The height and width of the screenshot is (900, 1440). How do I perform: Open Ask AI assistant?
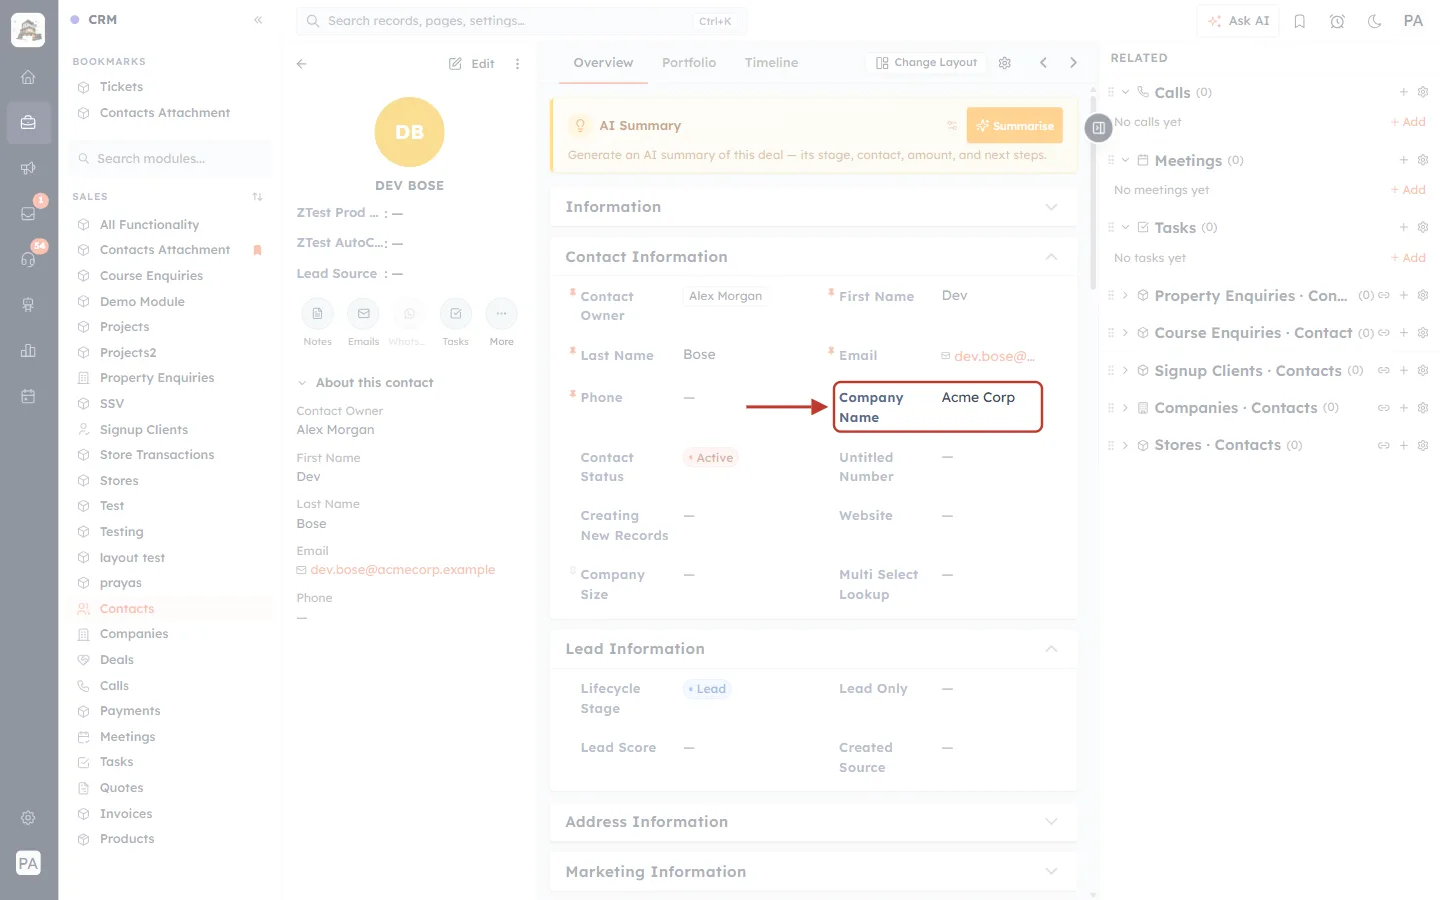tap(1238, 21)
